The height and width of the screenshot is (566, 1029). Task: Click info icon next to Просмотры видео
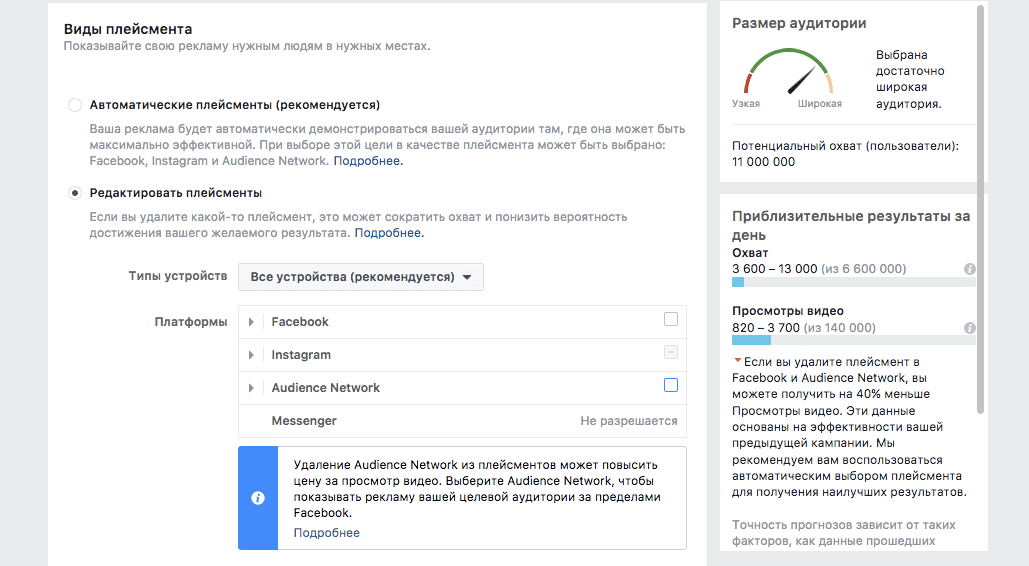pyautogui.click(x=969, y=328)
